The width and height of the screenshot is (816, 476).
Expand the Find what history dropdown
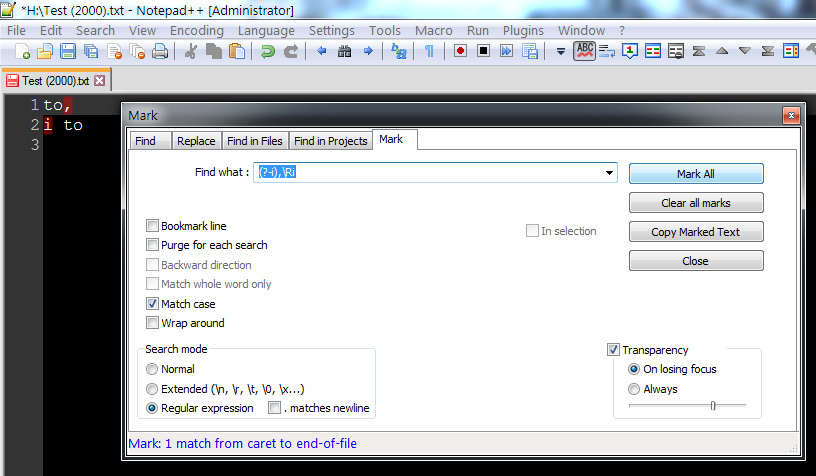click(609, 173)
